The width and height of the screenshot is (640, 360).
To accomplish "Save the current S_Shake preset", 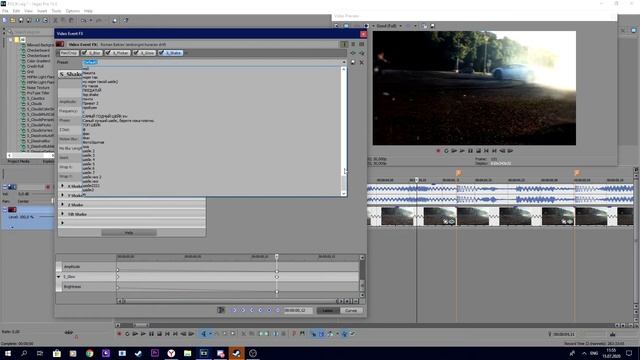I will (353, 62).
